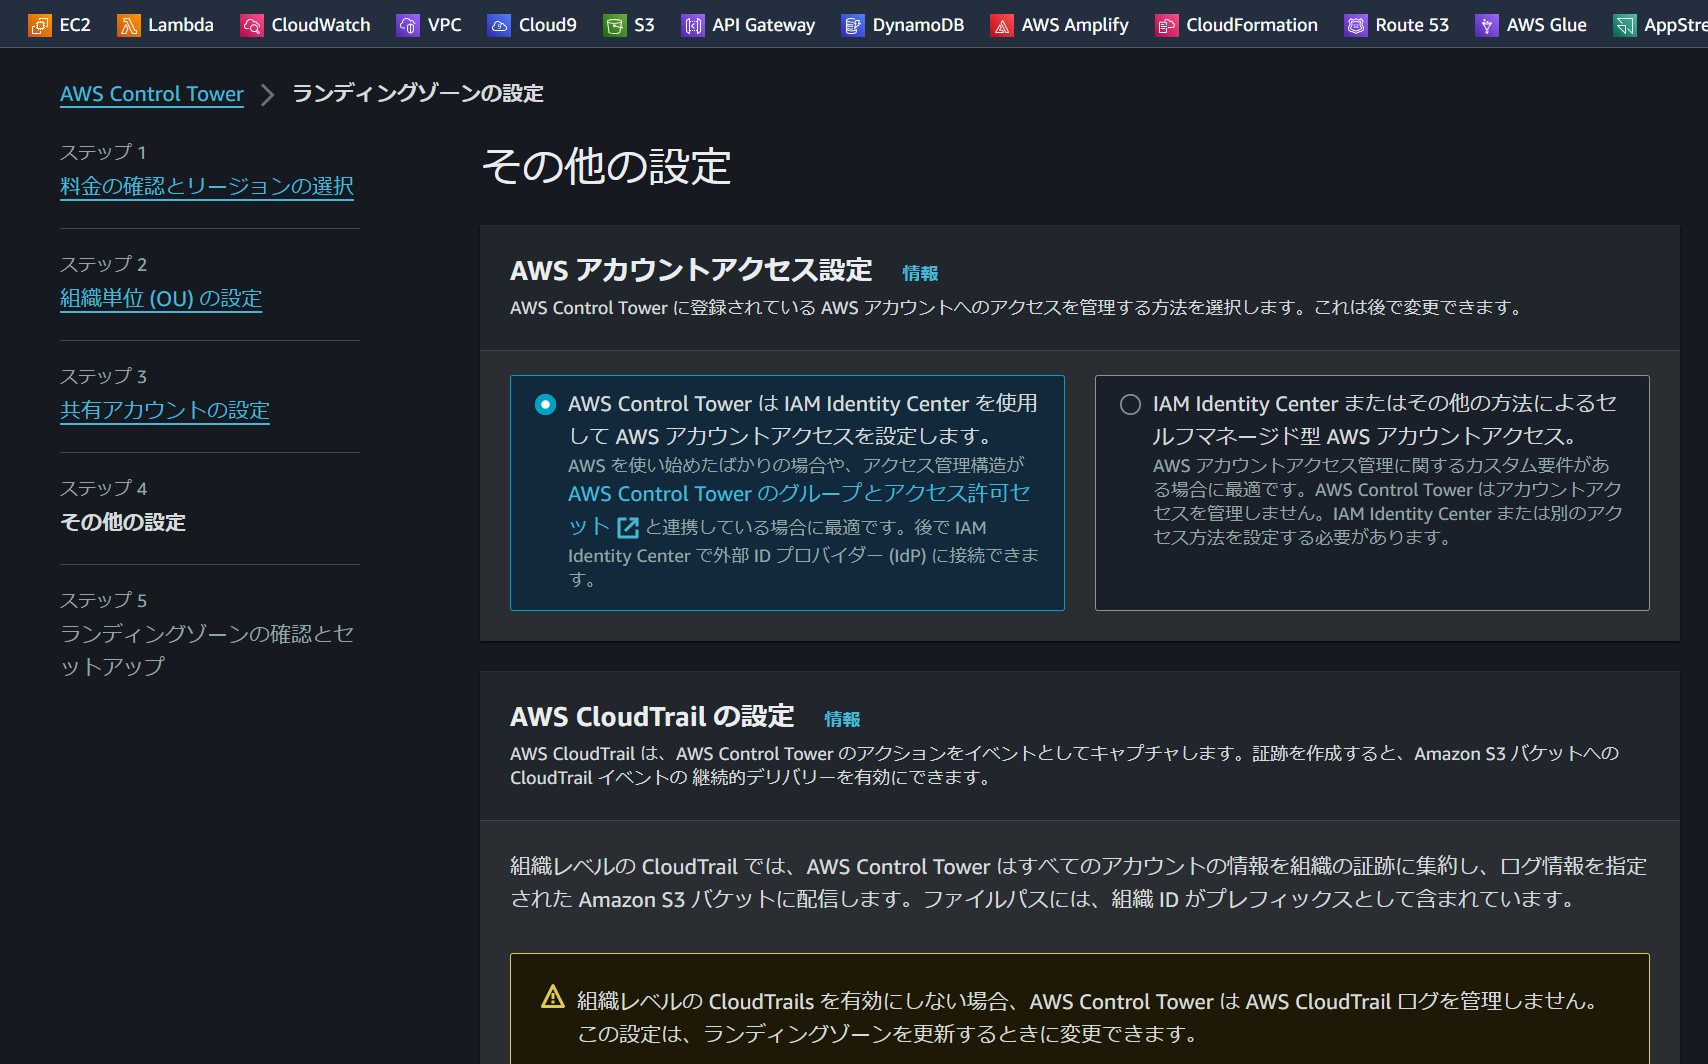Click the AWS CloudTrail の設定 section heading
This screenshot has width=1708, height=1064.
tap(652, 716)
